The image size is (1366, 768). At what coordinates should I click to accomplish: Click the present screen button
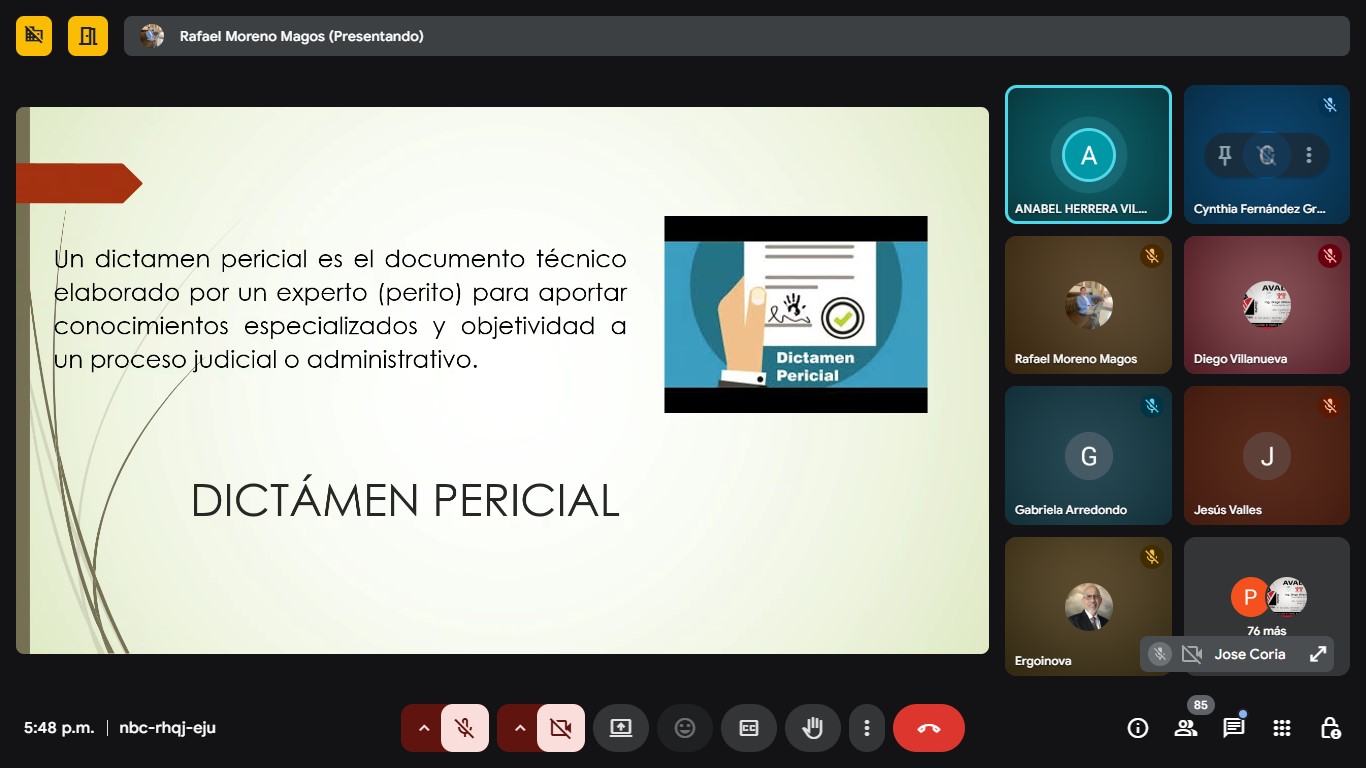pyautogui.click(x=621, y=728)
